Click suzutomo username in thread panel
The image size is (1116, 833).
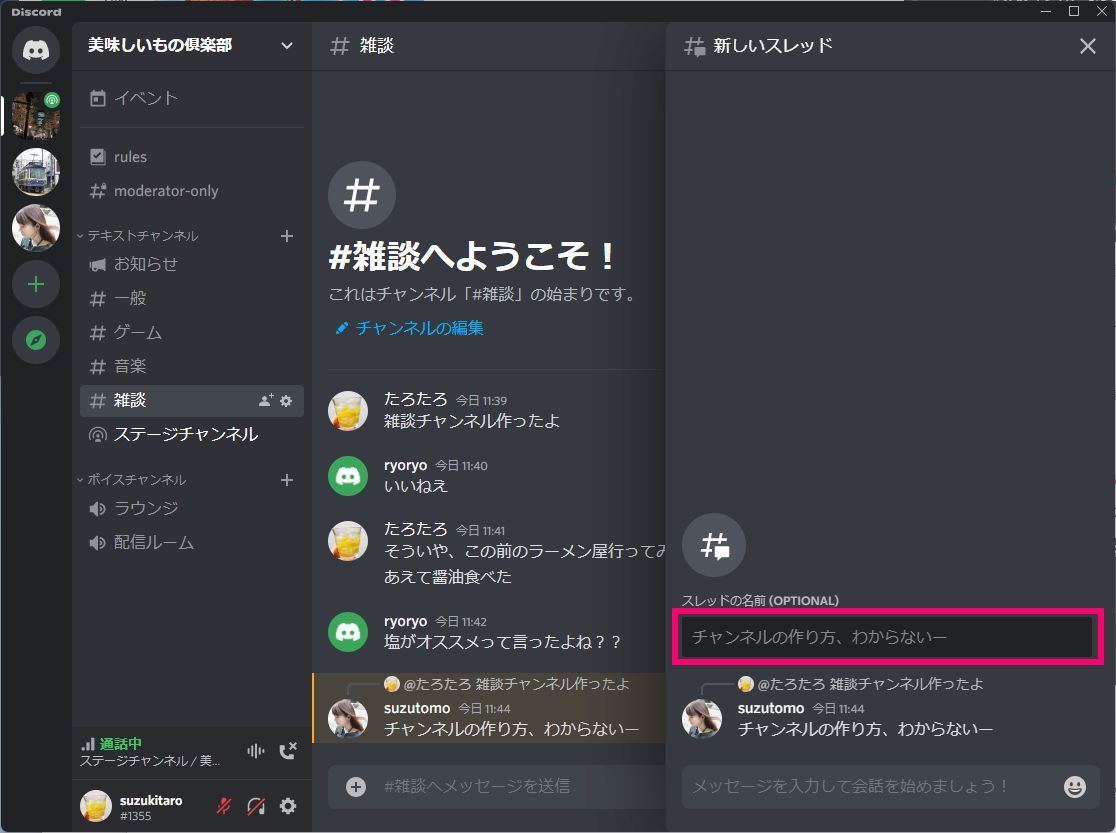pos(771,708)
